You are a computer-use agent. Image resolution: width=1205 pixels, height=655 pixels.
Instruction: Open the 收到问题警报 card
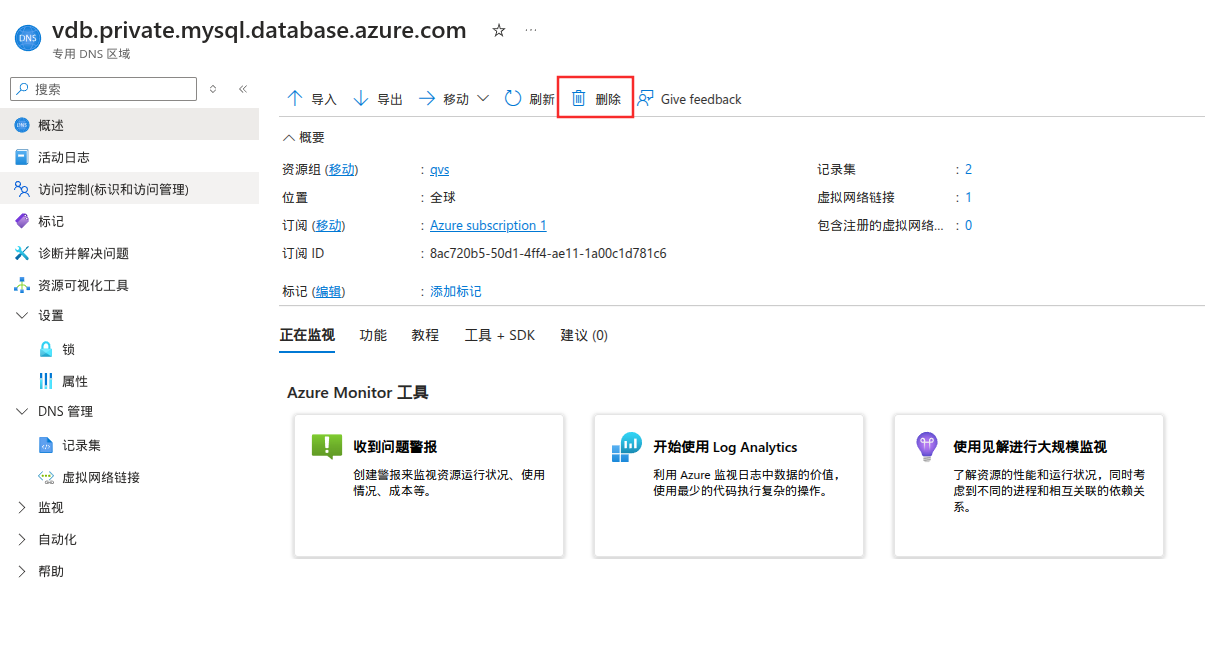coord(429,486)
